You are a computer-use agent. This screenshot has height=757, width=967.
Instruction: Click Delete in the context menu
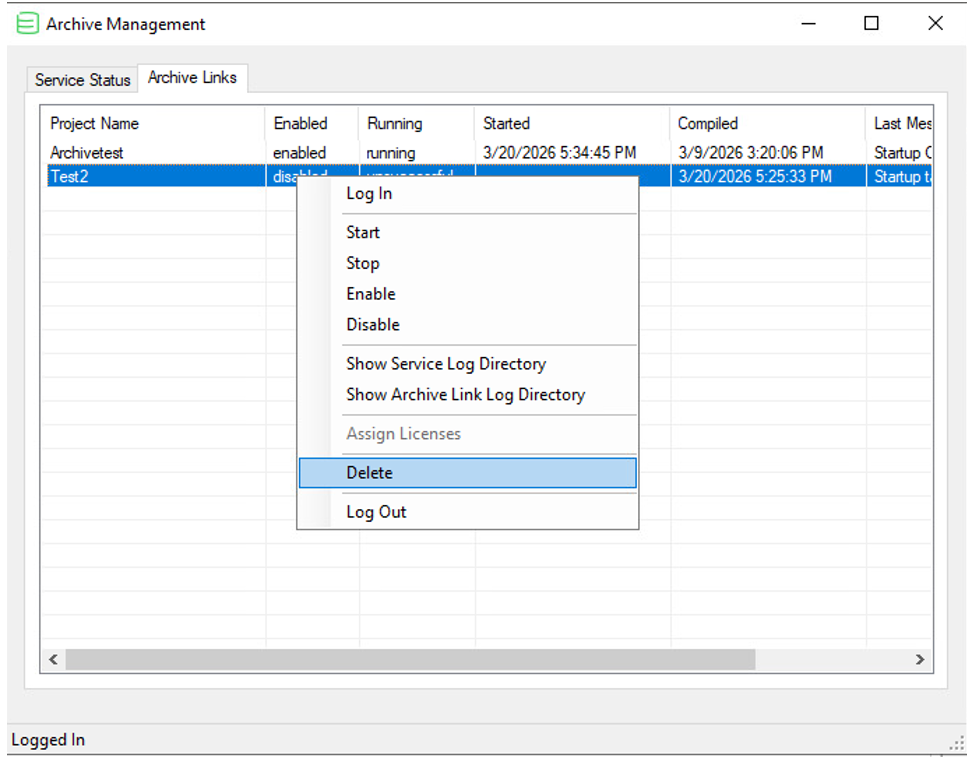[x=467, y=473]
